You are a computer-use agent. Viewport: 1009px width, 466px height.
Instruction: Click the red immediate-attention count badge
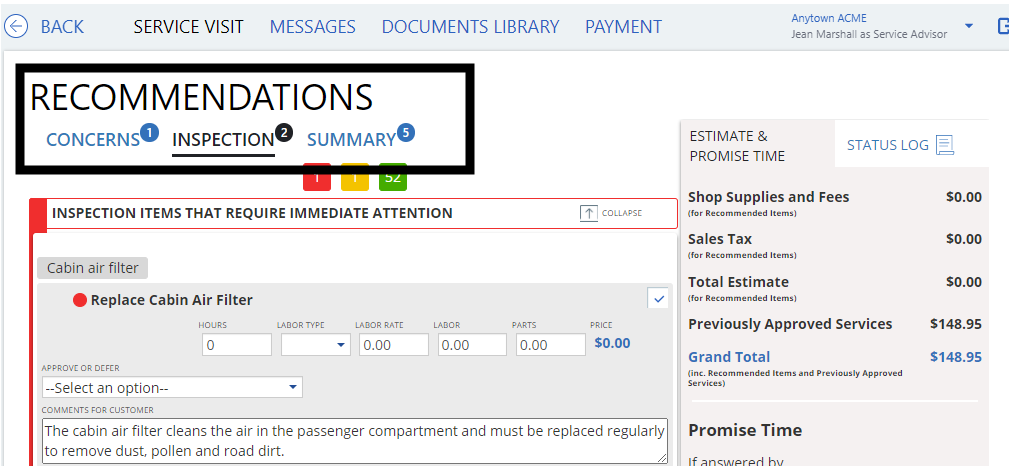[317, 178]
